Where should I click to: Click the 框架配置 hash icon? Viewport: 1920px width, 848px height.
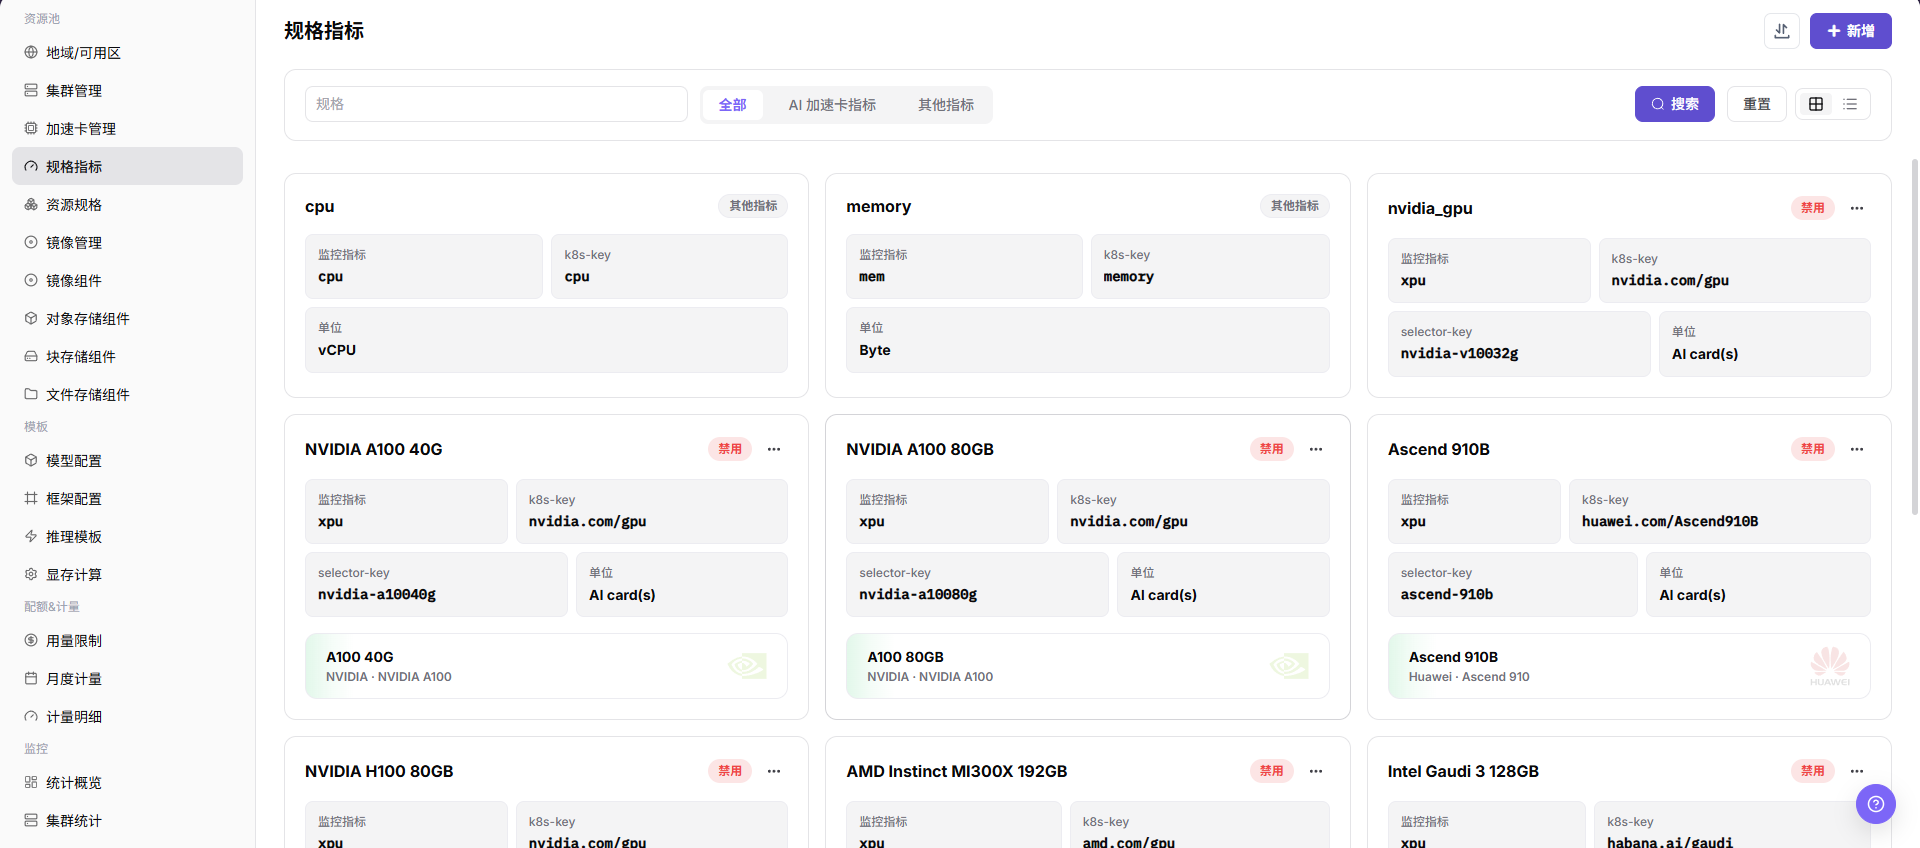point(31,499)
